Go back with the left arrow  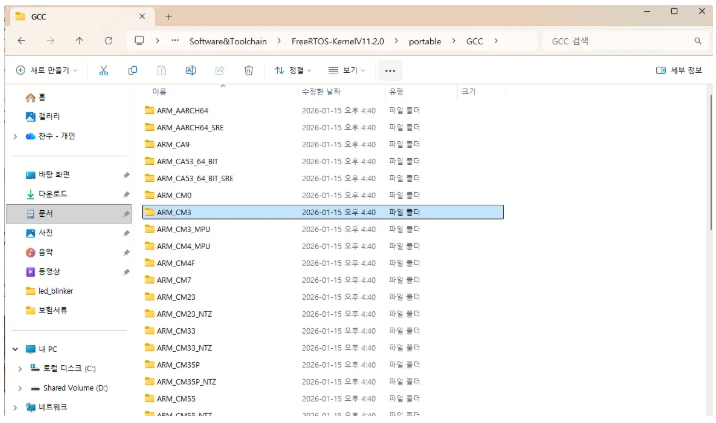point(21,41)
